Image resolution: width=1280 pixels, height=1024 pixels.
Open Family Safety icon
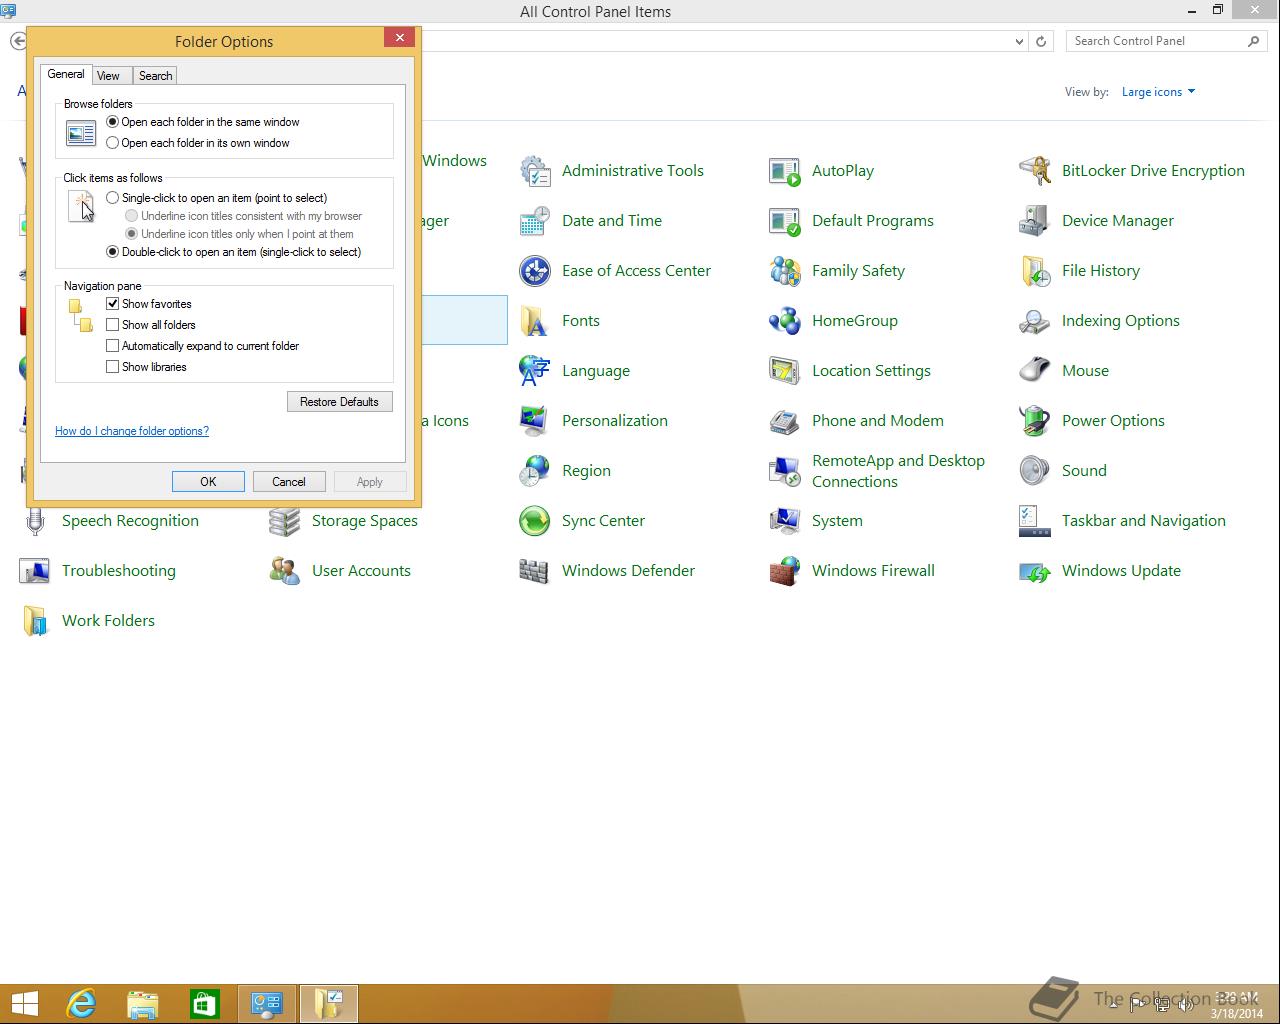tap(785, 271)
